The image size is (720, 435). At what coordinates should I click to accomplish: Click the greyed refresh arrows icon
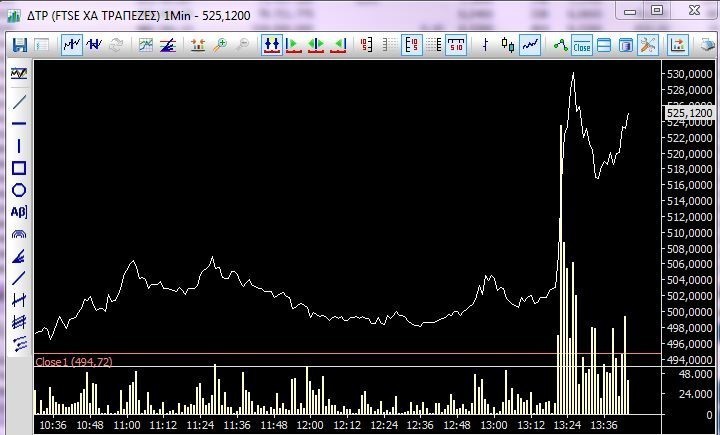pos(116,45)
